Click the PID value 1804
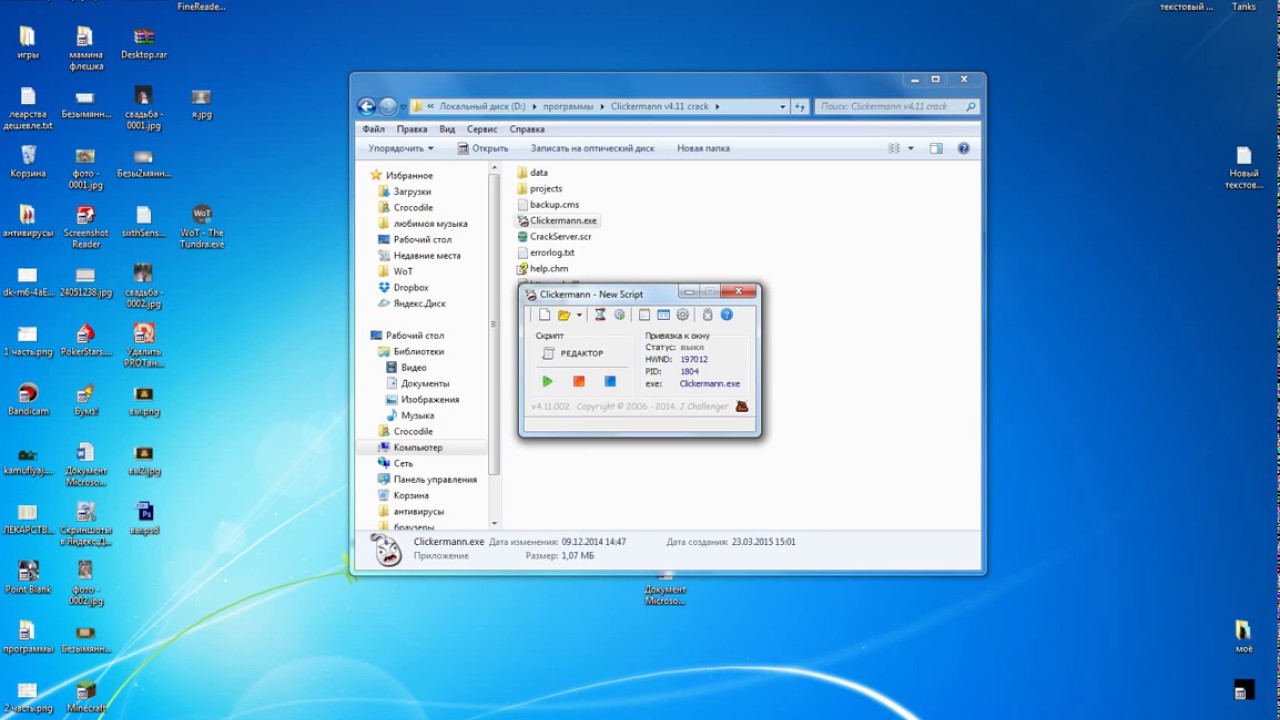1280x720 pixels. click(x=689, y=372)
